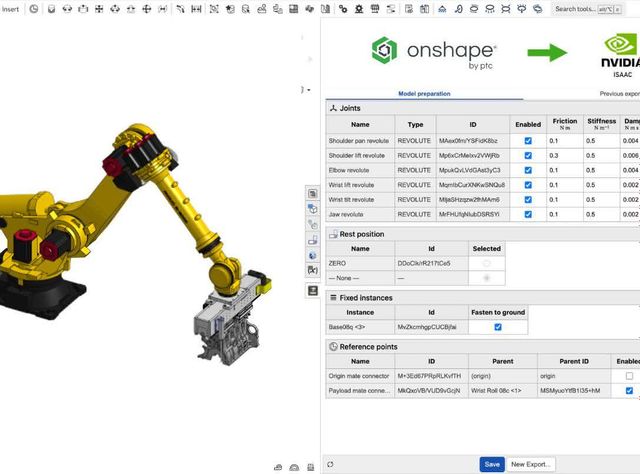Screen dimensions: 640x474
Task: Click the Joints section icon
Action: click(x=333, y=108)
